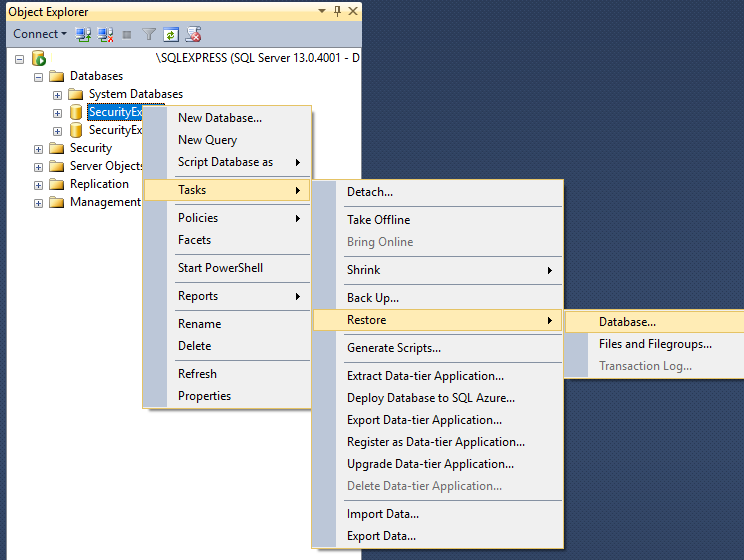
Task: Click the Disconnect server icon
Action: click(105, 34)
